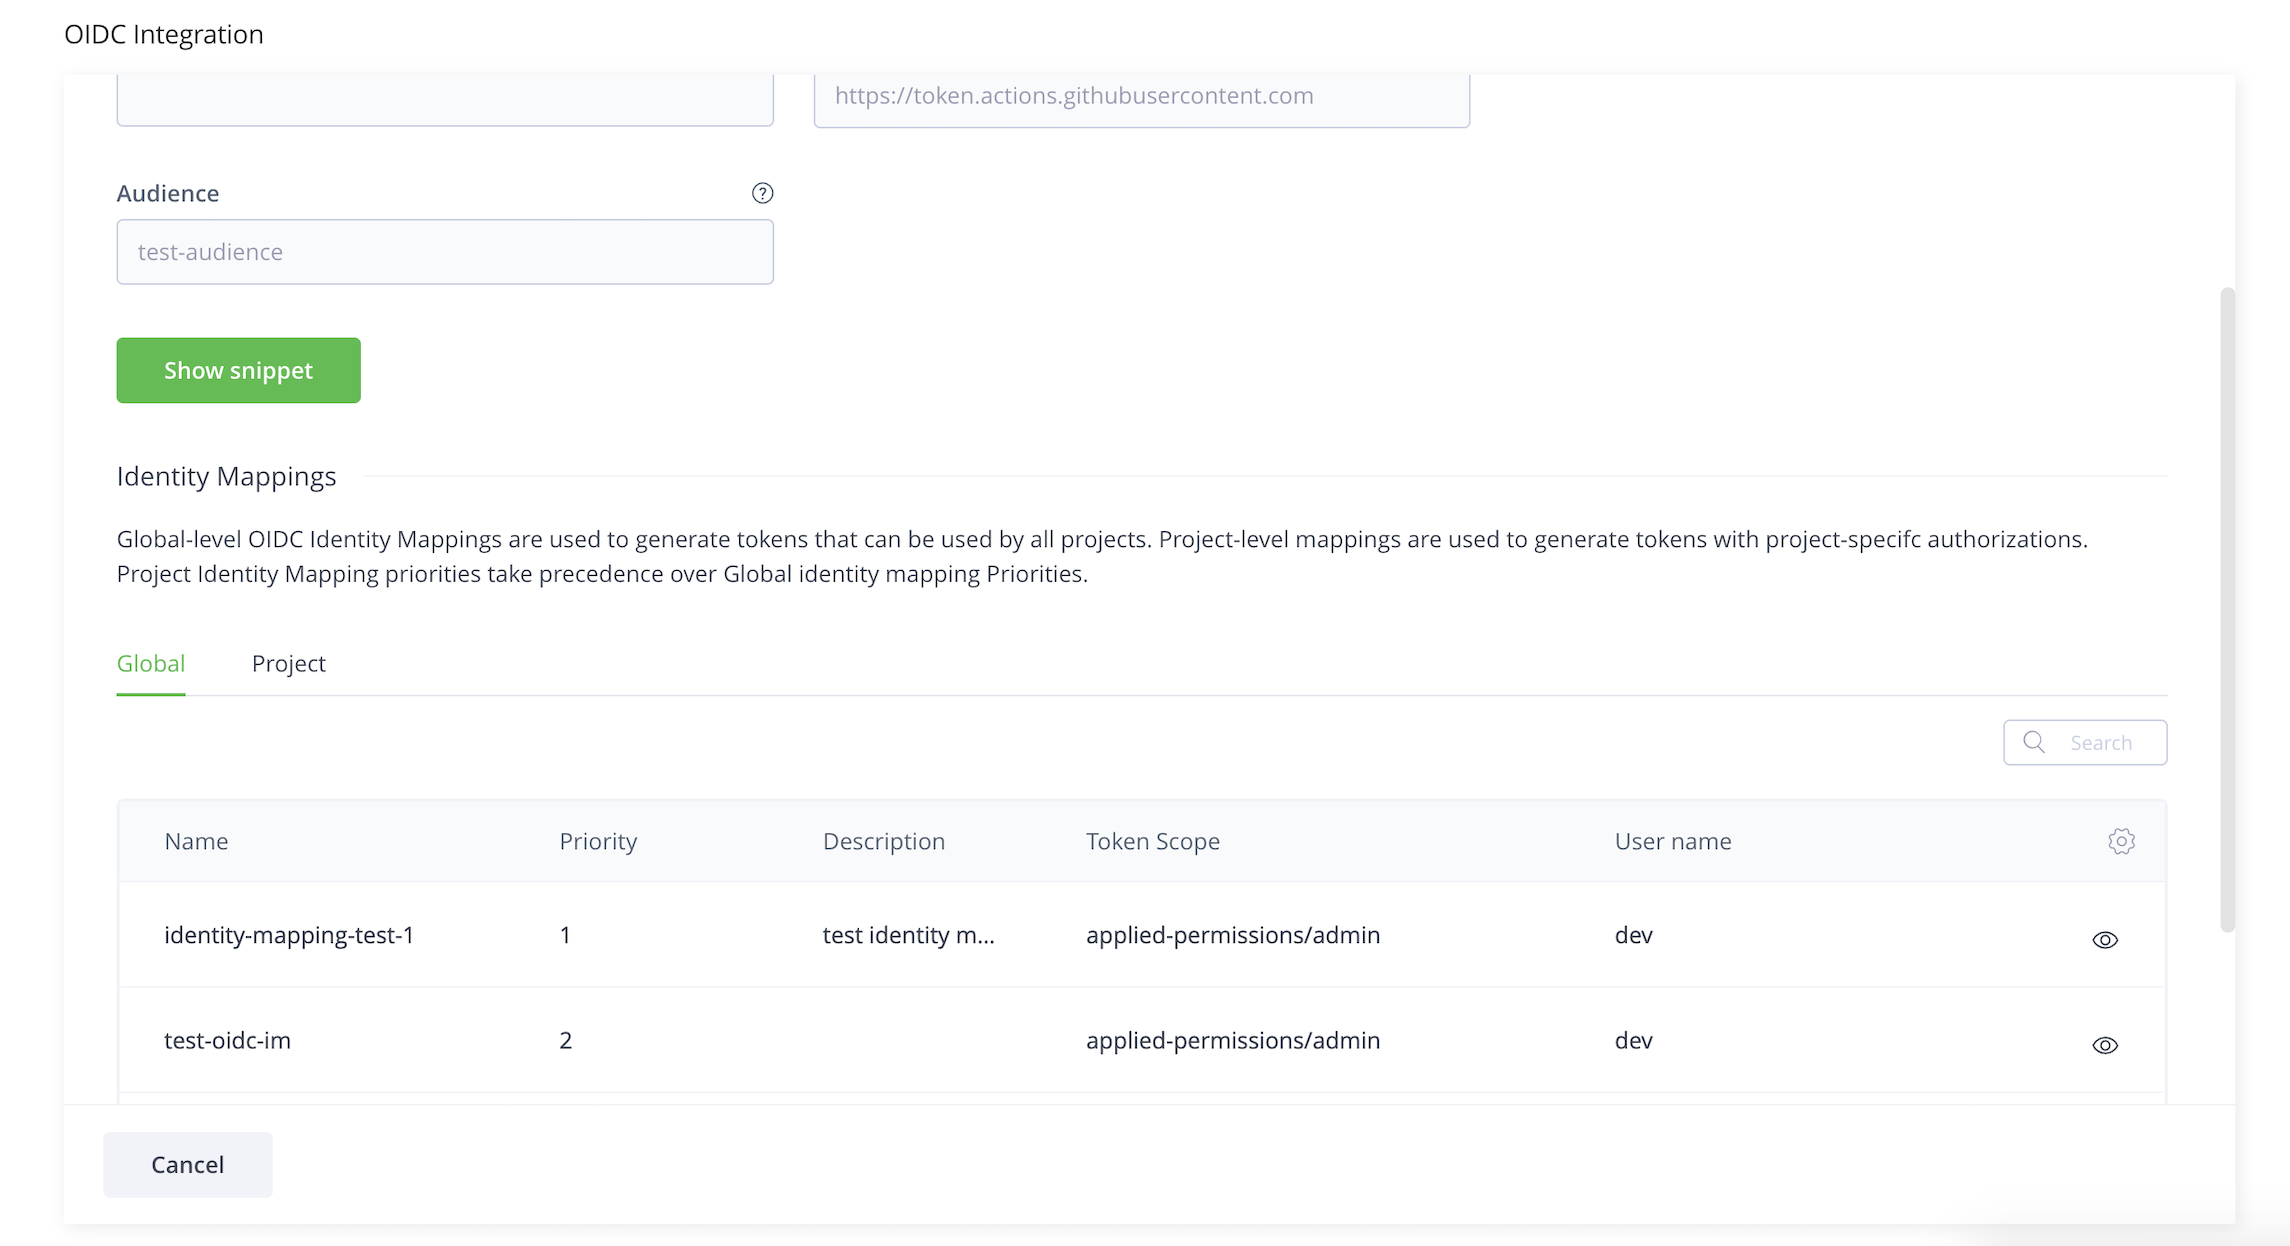Select the test-oidc-im row name
Screen dimensions: 2290x1246
pyautogui.click(x=227, y=1040)
